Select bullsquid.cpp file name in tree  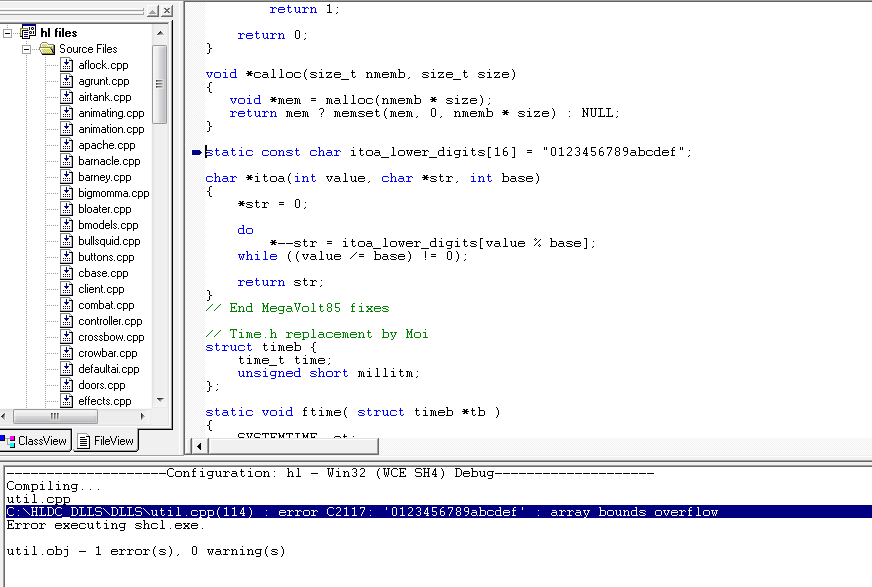point(110,241)
